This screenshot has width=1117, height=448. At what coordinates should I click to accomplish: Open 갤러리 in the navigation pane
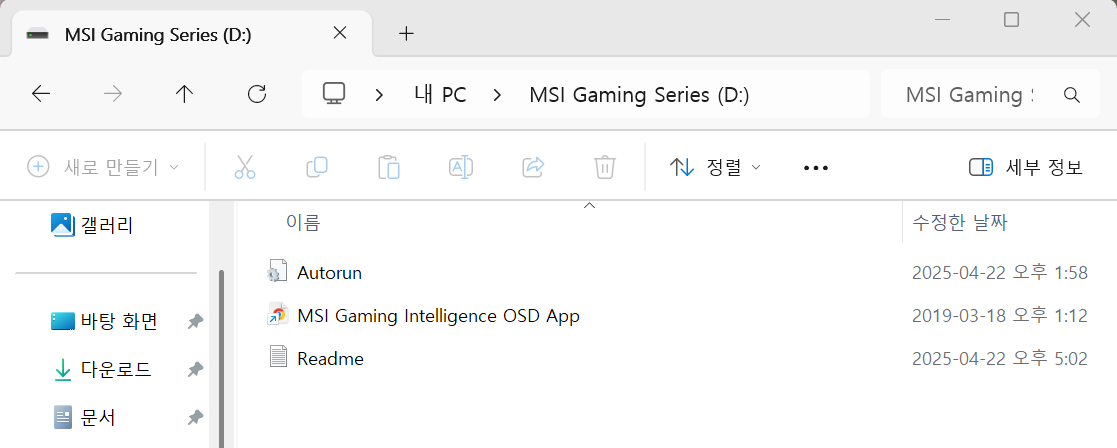(x=93, y=226)
